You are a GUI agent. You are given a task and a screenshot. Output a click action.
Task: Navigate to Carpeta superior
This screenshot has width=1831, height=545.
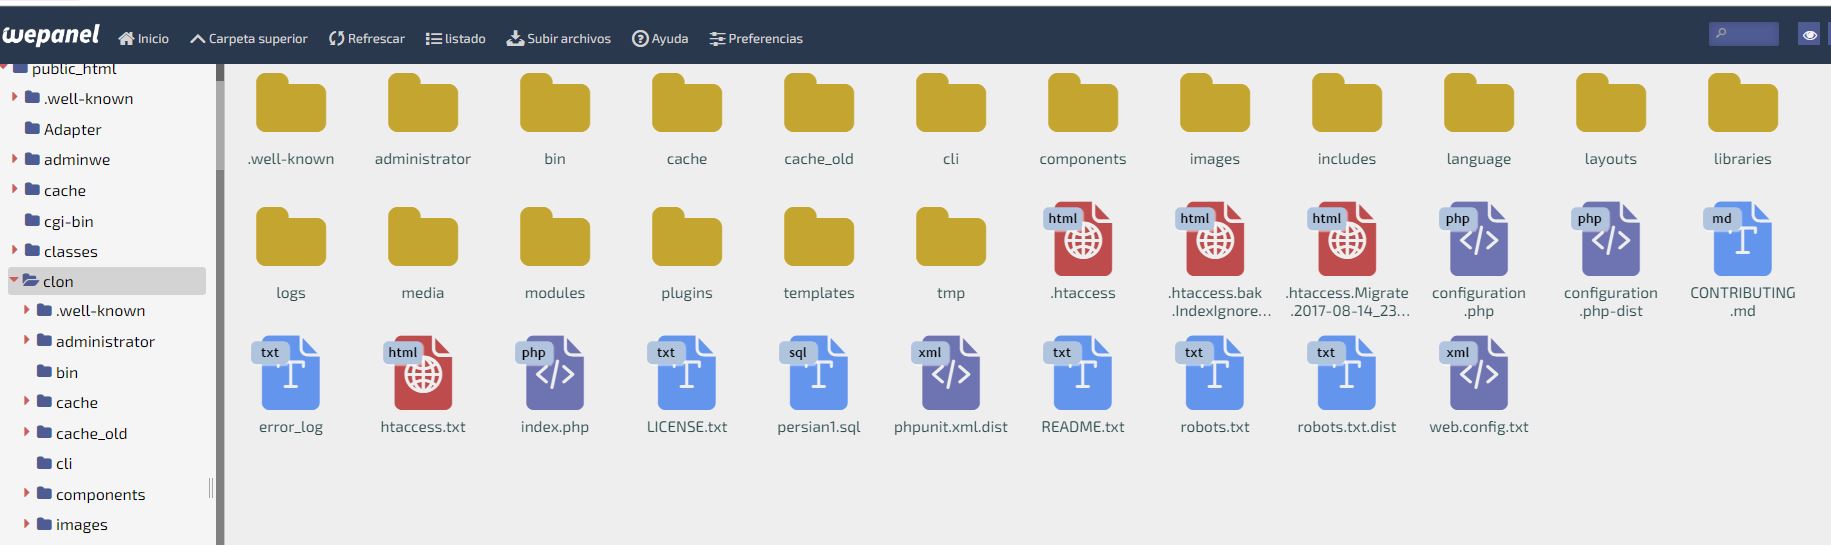[x=248, y=38]
